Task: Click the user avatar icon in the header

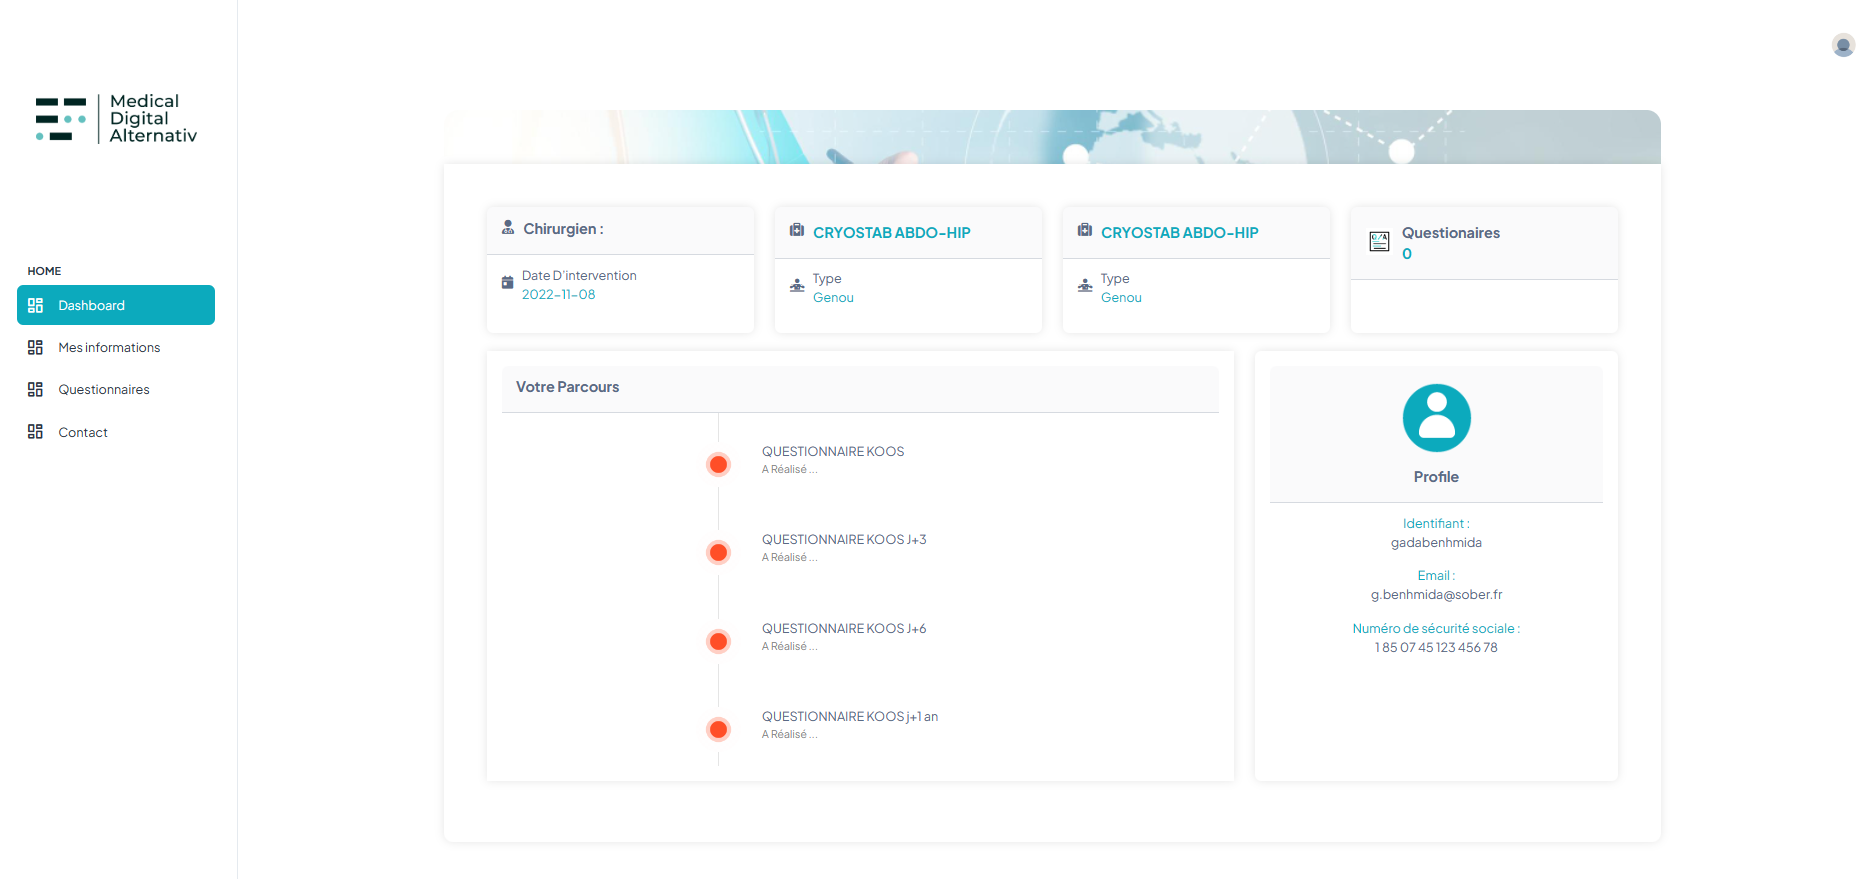Action: click(x=1843, y=45)
